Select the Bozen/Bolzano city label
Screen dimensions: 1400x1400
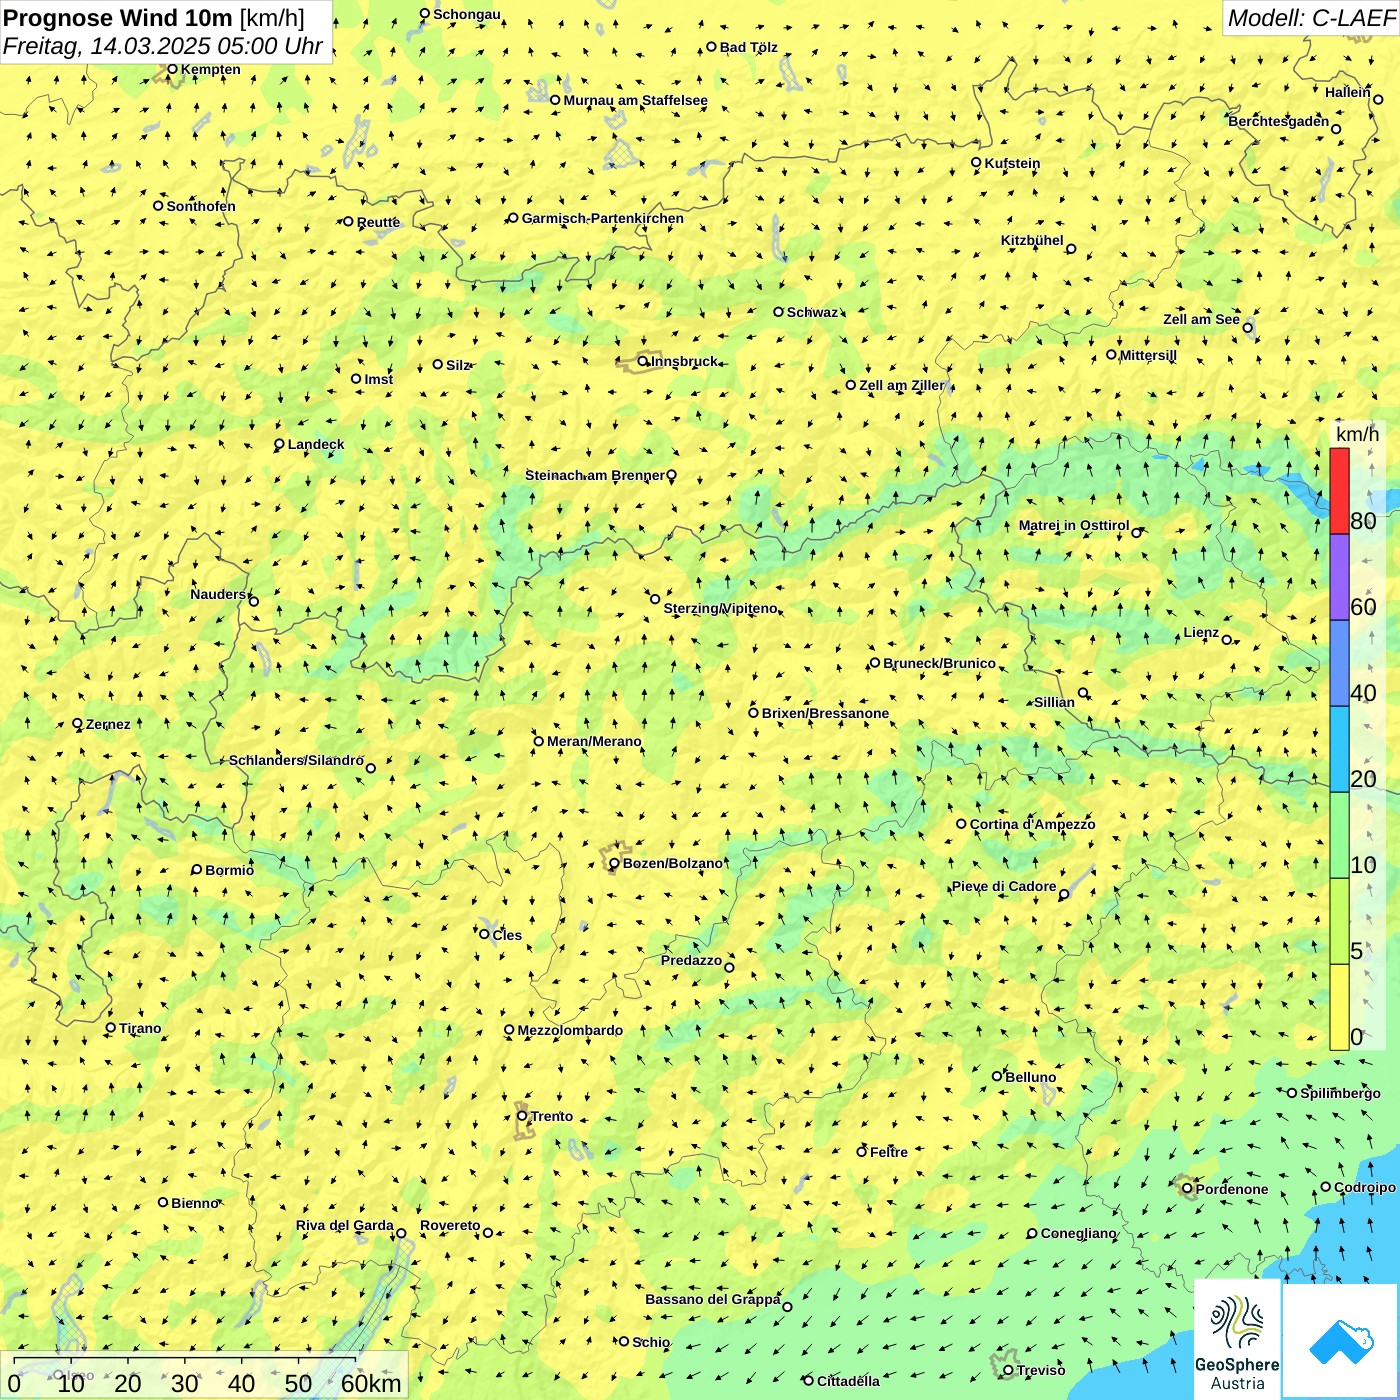[x=672, y=863]
